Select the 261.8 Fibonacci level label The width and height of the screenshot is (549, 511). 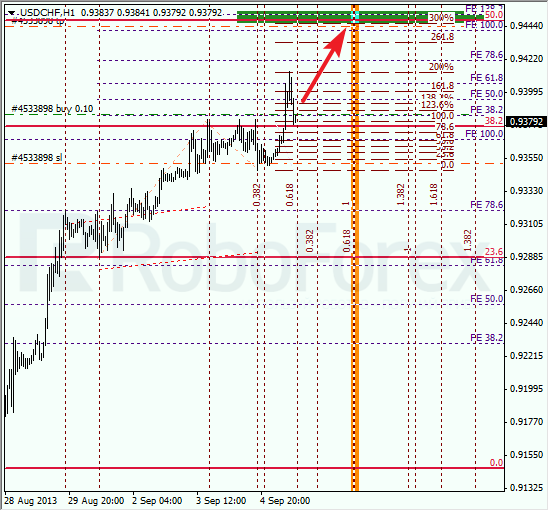442,37
